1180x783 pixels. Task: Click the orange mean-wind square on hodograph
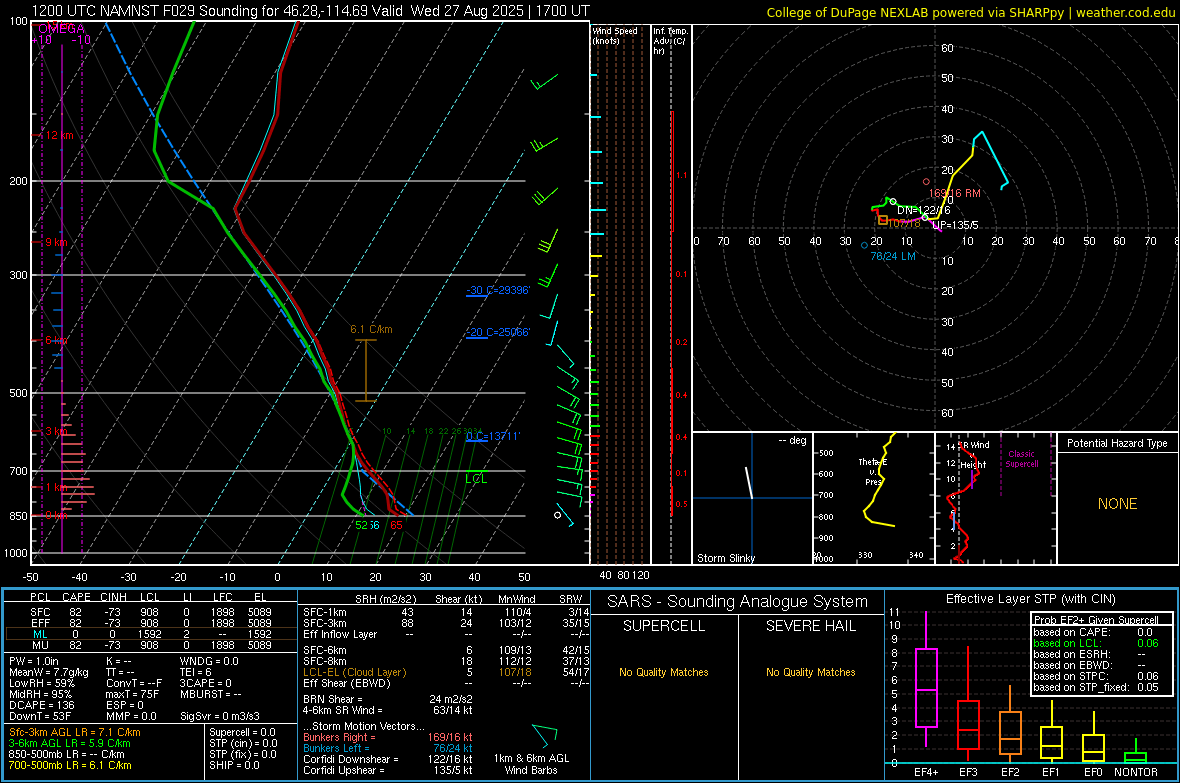pyautogui.click(x=883, y=221)
